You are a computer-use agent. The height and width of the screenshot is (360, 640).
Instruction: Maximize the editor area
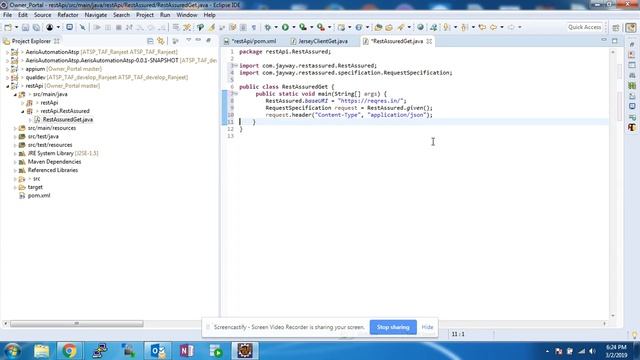pos(615,40)
